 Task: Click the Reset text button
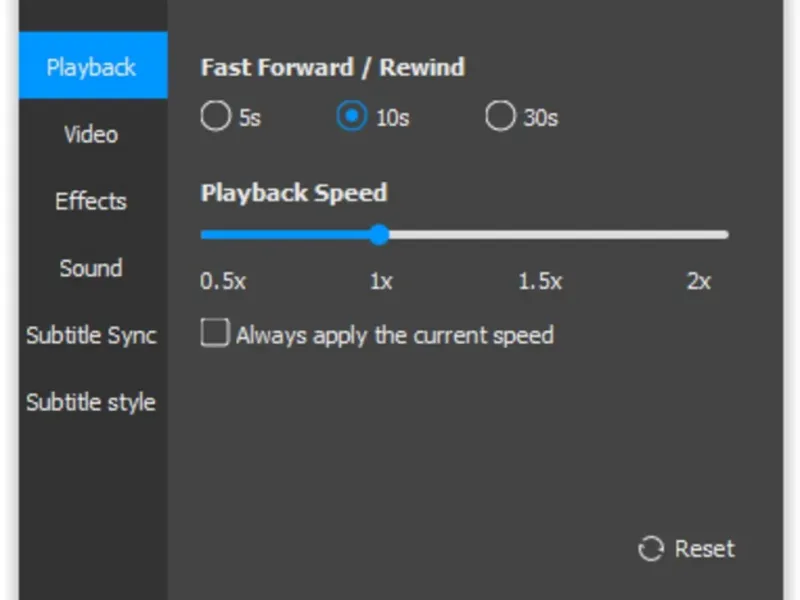coord(704,549)
